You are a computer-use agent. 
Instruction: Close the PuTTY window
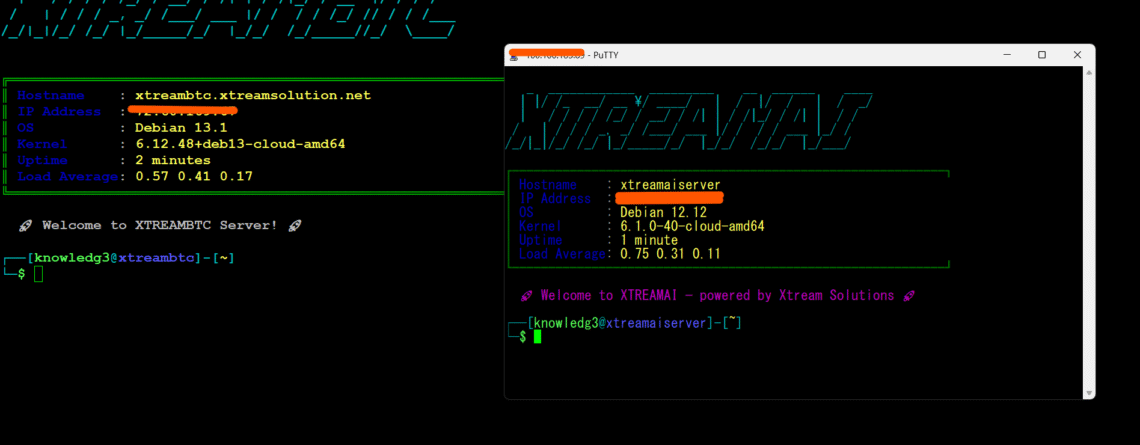point(1075,55)
